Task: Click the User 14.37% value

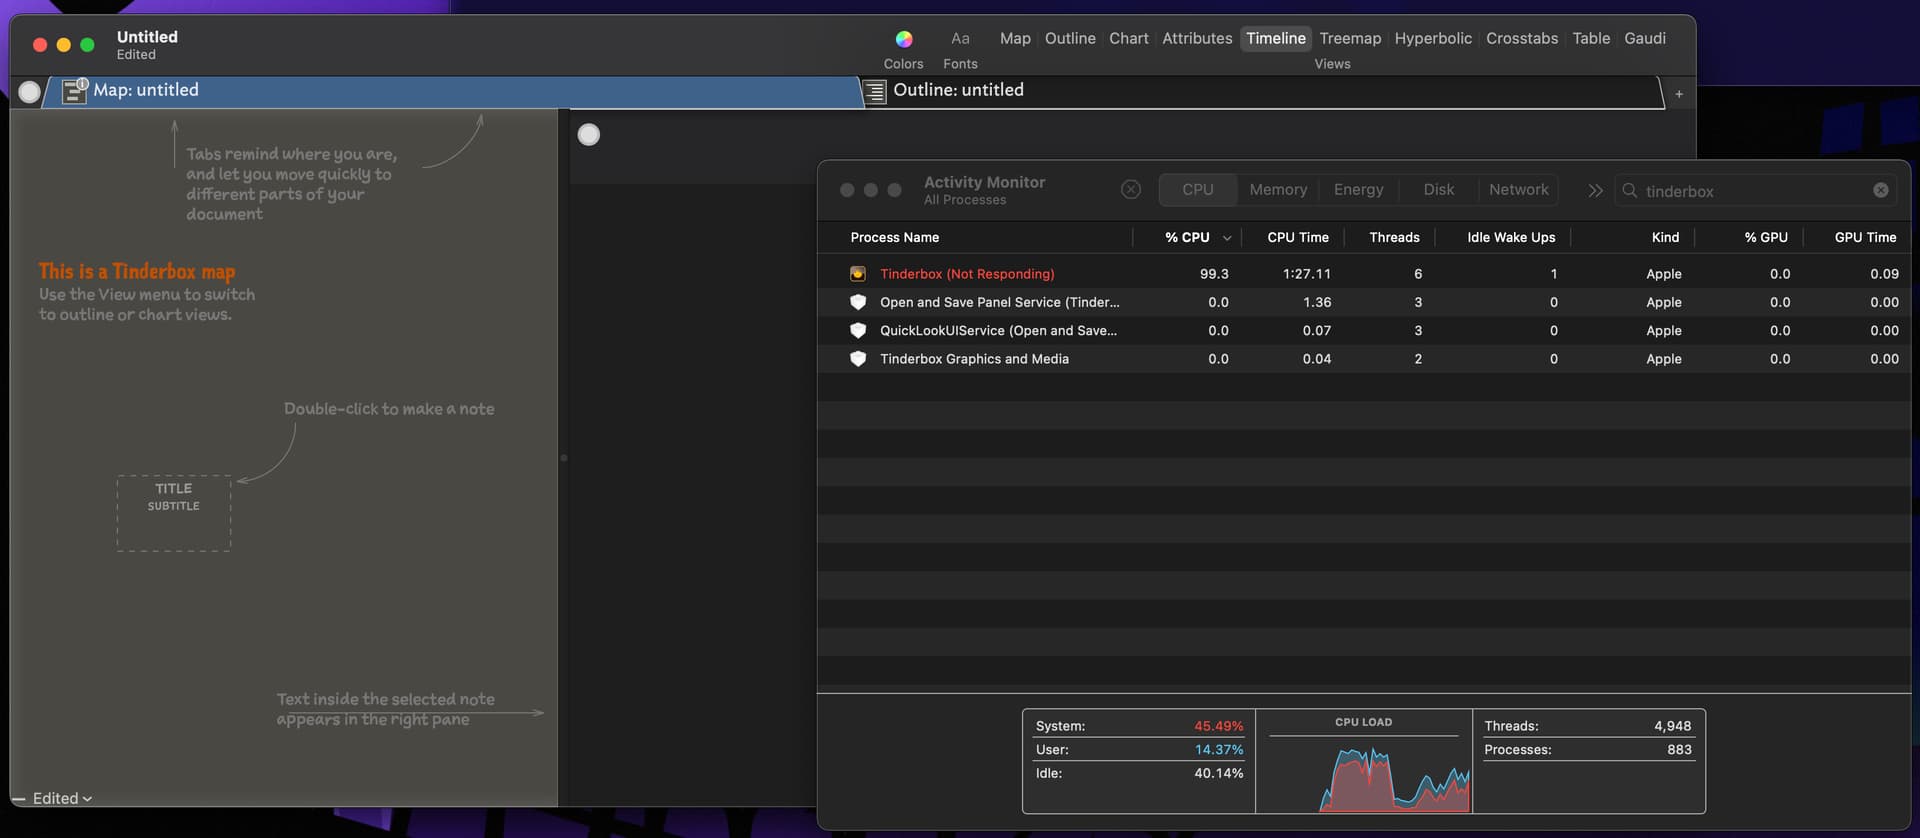Action: click(1218, 750)
